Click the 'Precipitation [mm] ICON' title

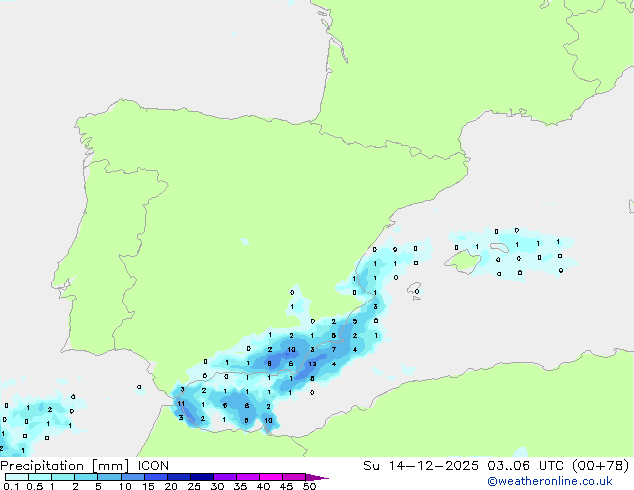[85, 466]
